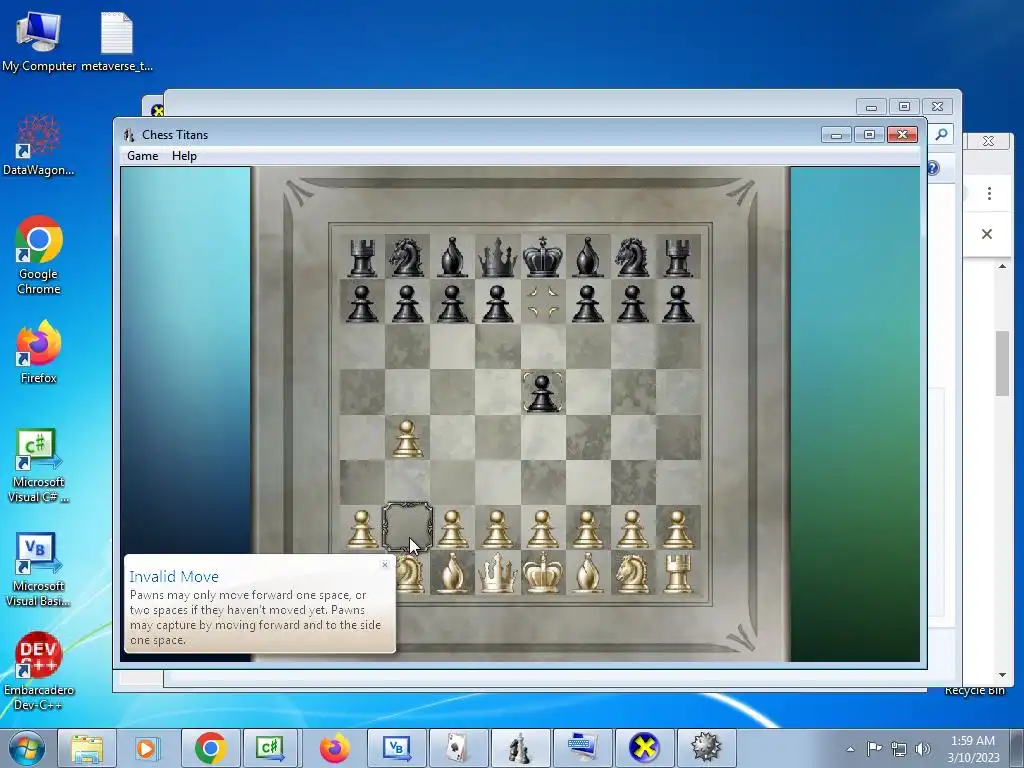Screen dimensions: 1024x768
Task: Open the Solitaire cards taskbar button
Action: (458, 748)
